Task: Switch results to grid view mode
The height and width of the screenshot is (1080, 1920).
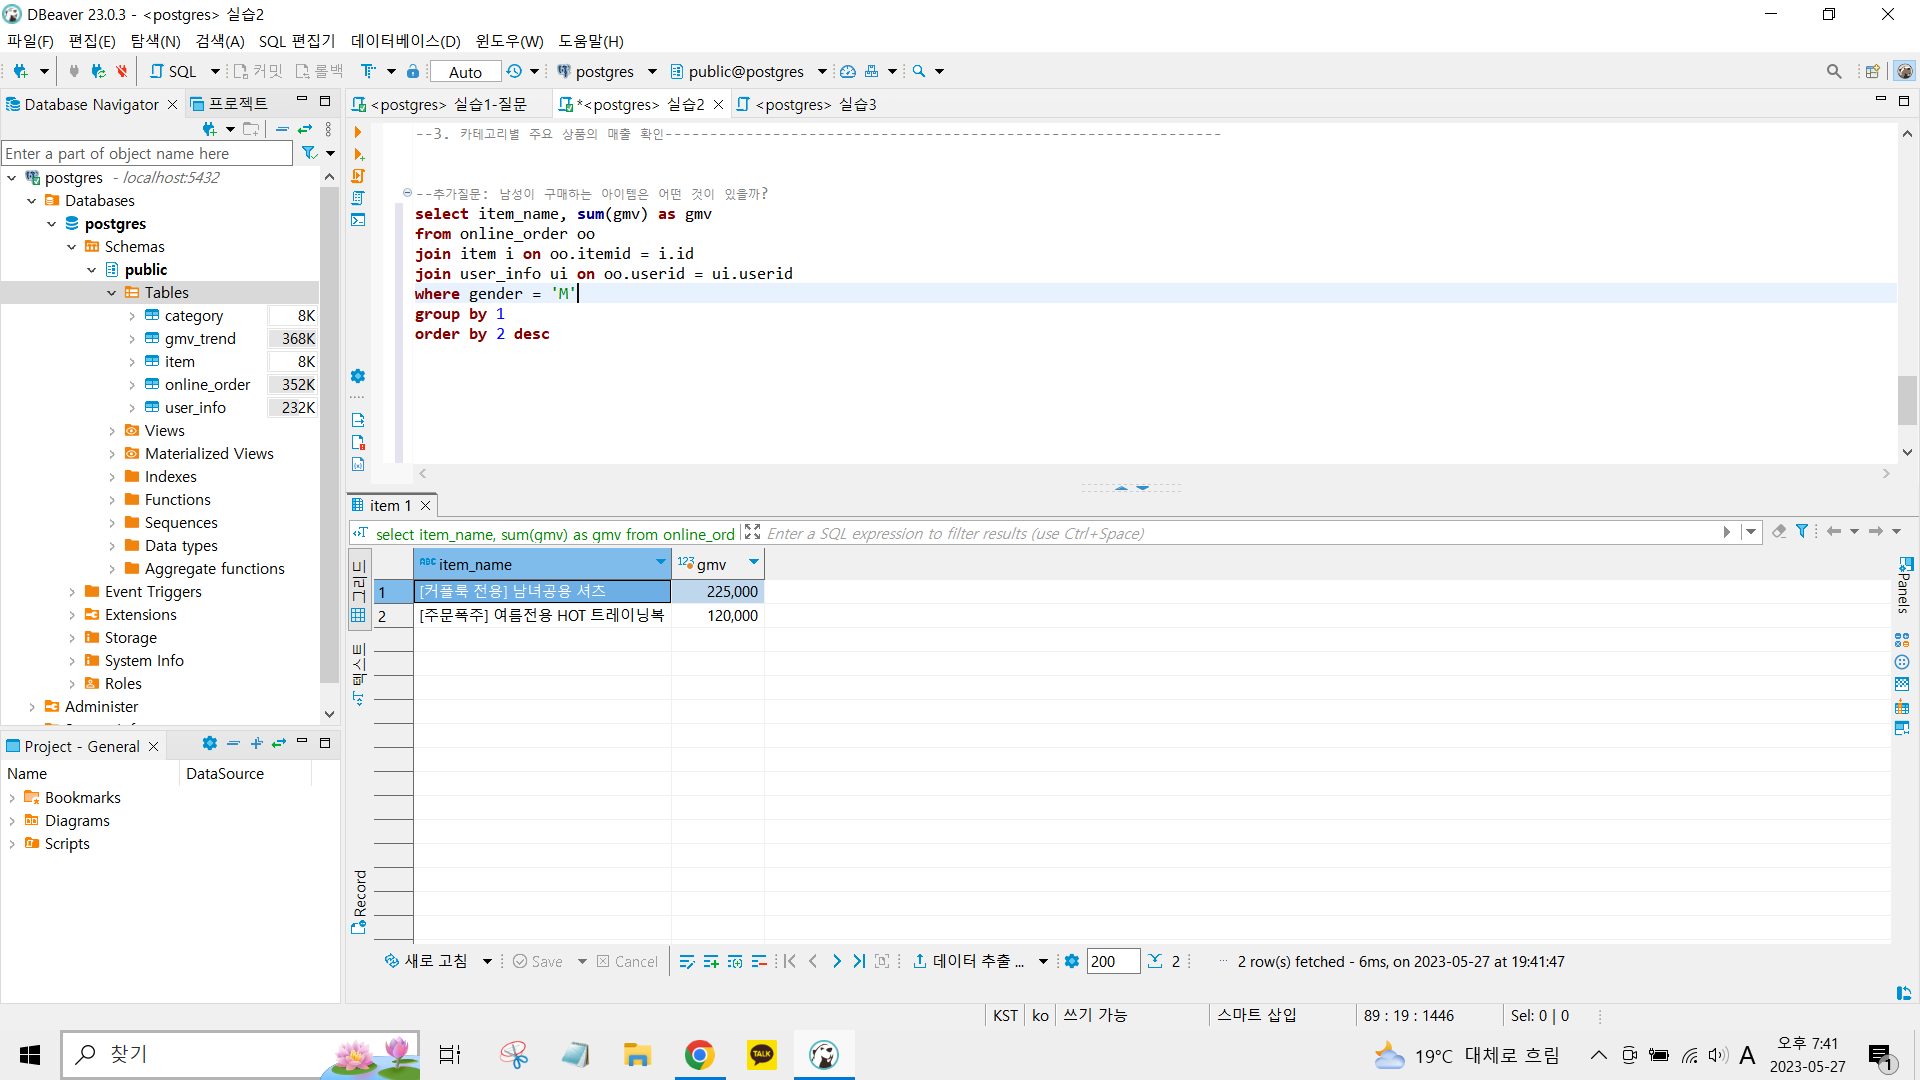Action: [x=359, y=590]
